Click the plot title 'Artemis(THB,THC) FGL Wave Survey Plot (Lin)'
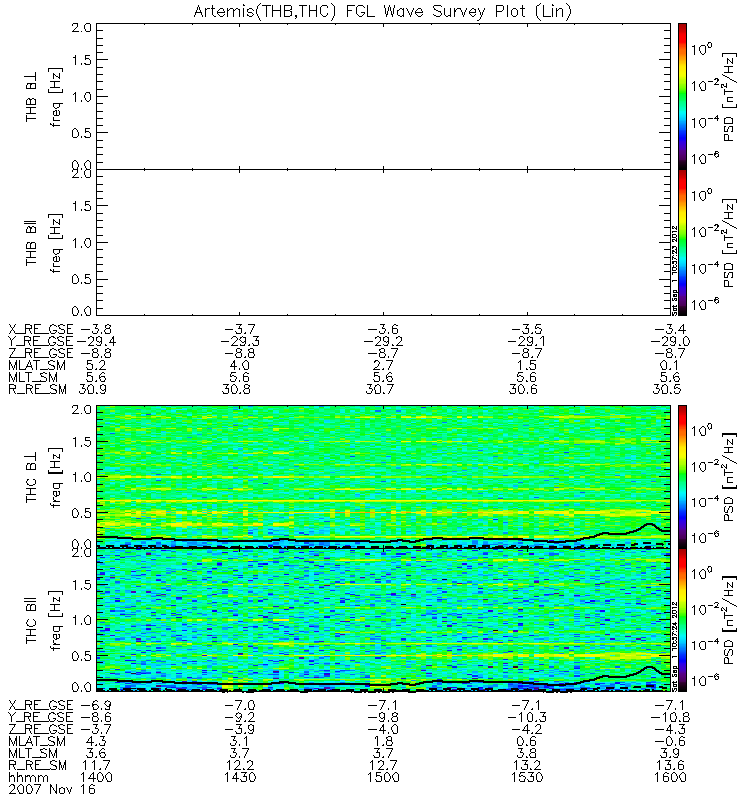The height and width of the screenshot is (800, 750). coord(383,11)
